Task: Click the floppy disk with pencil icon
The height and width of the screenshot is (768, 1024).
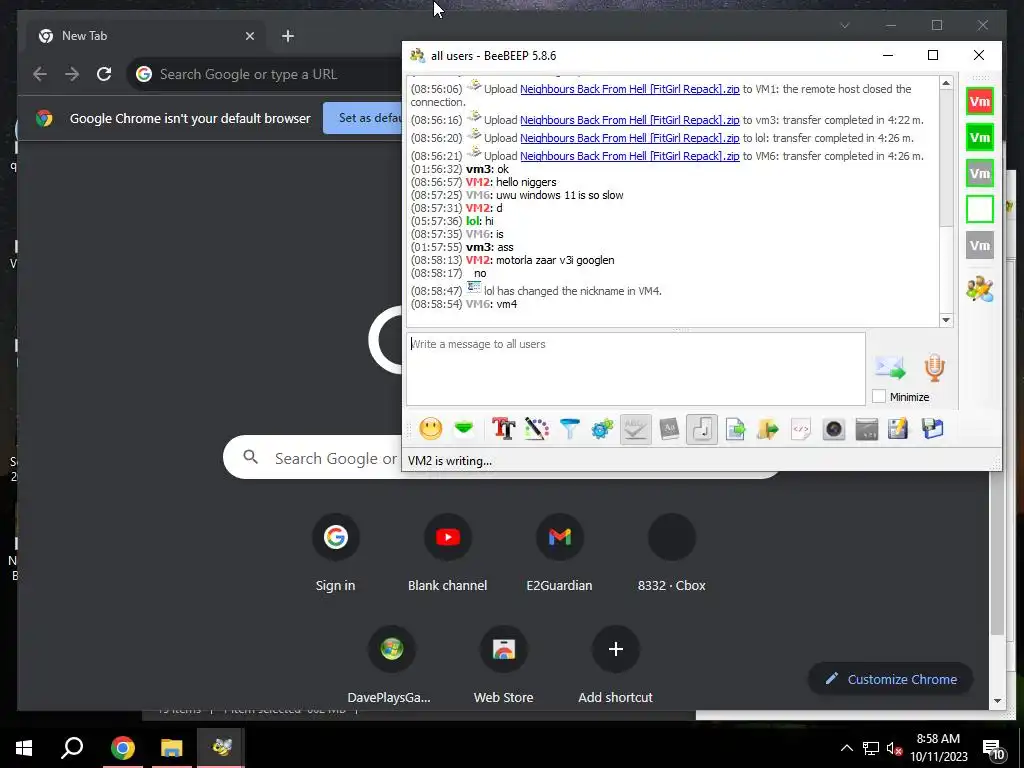Action: [899, 429]
